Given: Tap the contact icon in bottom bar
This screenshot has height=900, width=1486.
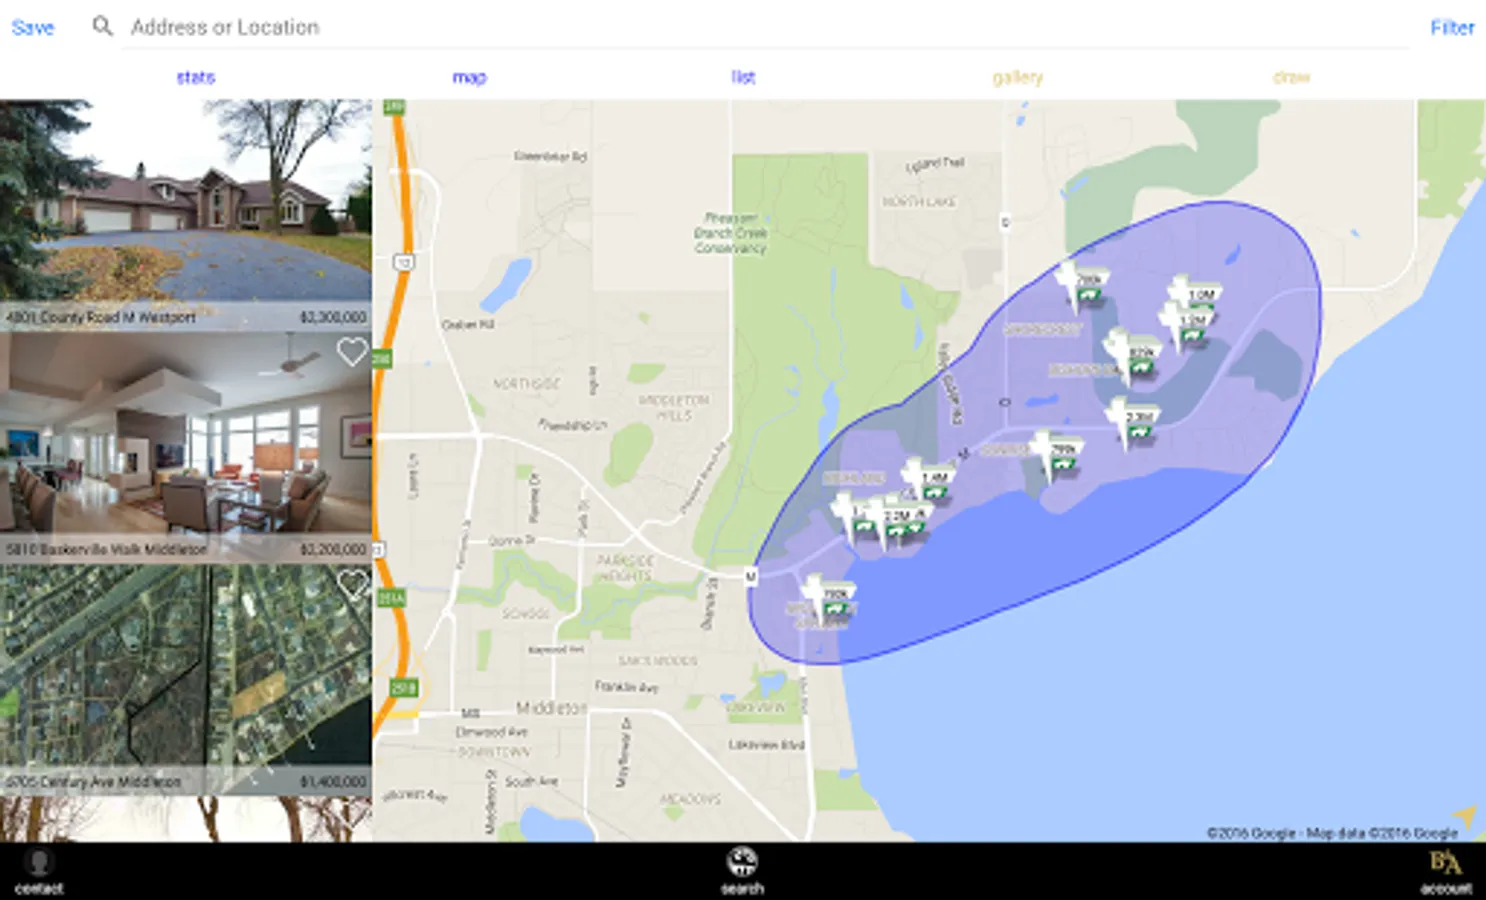Looking at the screenshot, I should [x=39, y=870].
